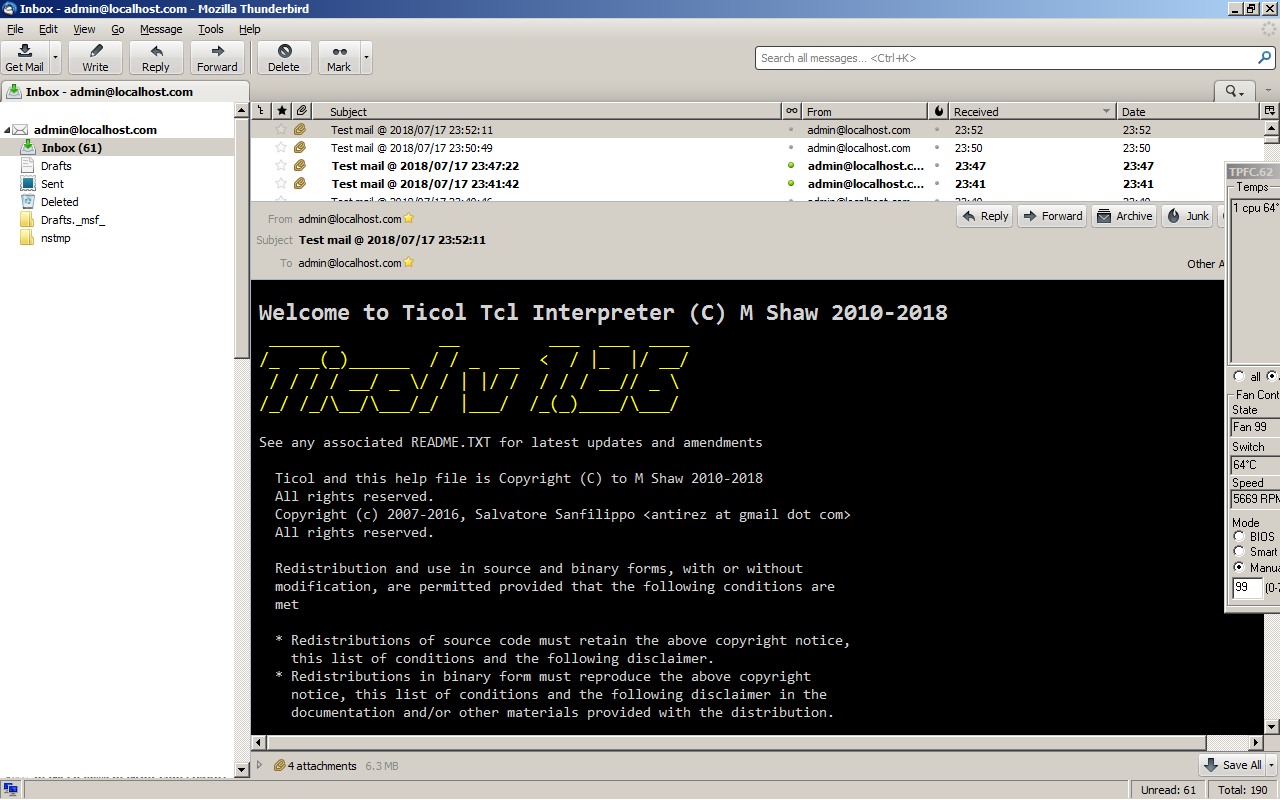Image resolution: width=1280 pixels, height=800 pixels.
Task: Click Save All attachments button
Action: pyautogui.click(x=1233, y=765)
